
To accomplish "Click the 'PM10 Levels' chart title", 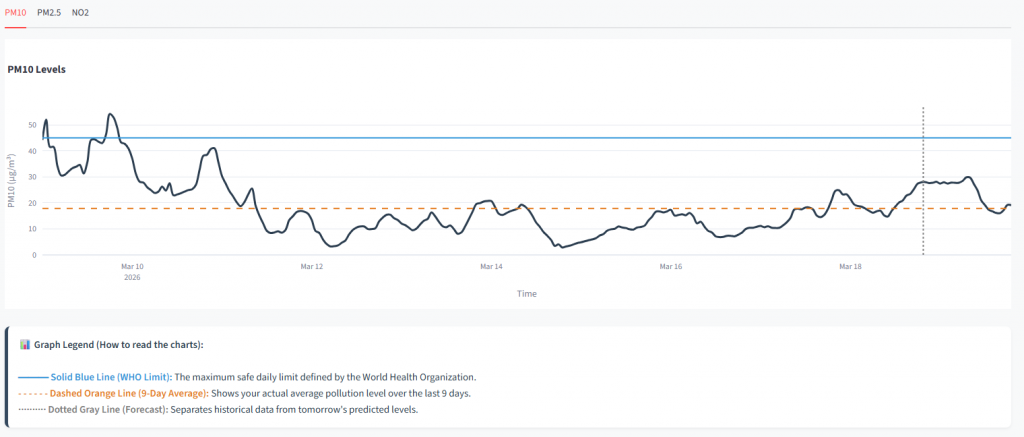I will click(36, 70).
